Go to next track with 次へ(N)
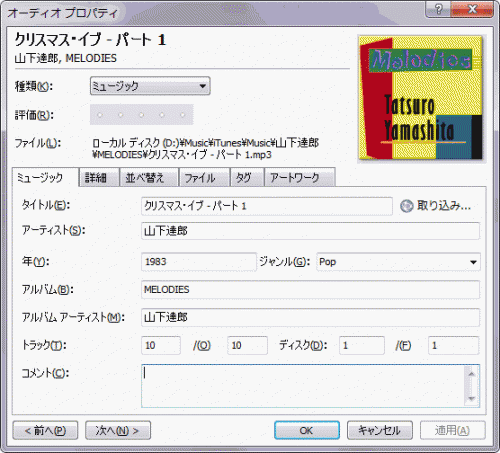500x453 pixels. point(118,430)
